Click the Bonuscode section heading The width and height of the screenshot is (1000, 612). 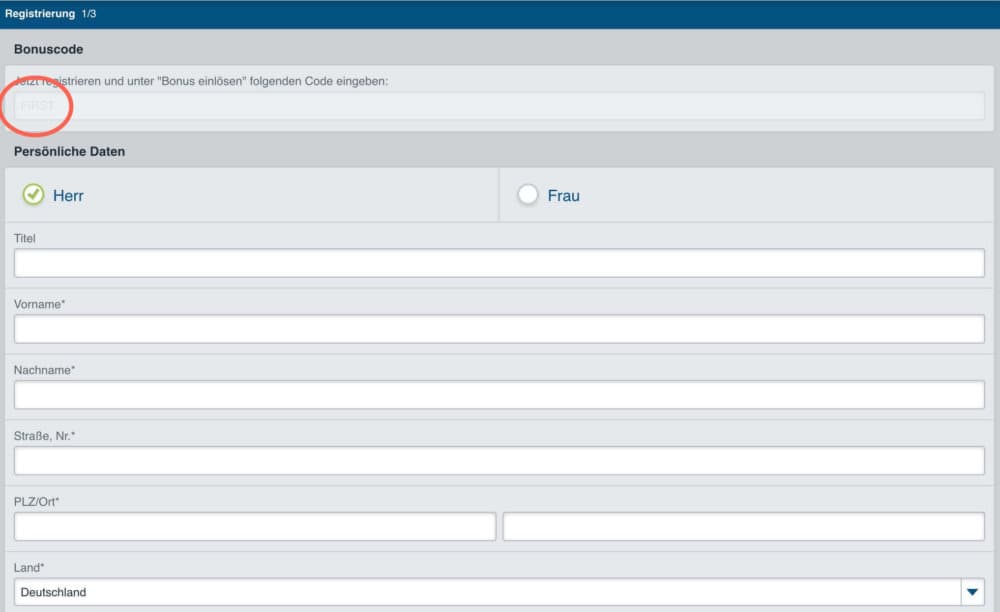48,49
